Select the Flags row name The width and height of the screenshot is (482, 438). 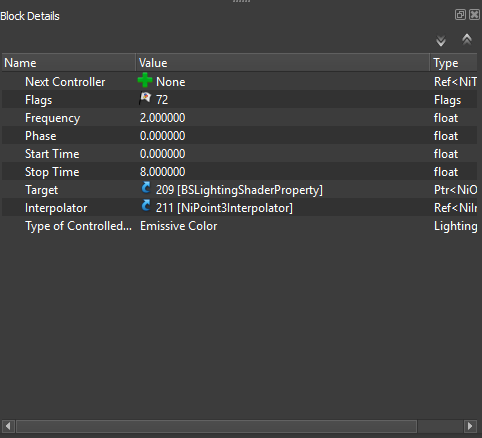click(x=39, y=100)
